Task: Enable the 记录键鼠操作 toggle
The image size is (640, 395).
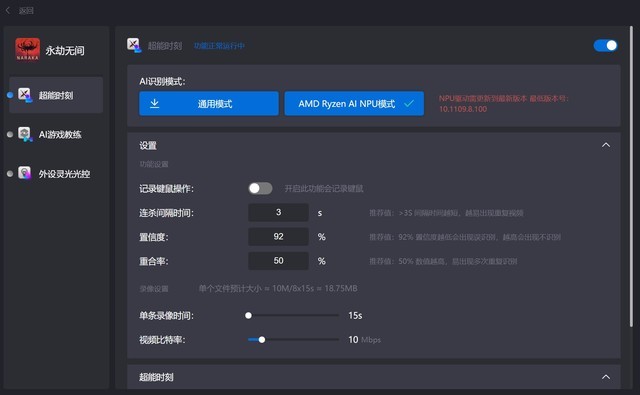Action: (x=260, y=188)
